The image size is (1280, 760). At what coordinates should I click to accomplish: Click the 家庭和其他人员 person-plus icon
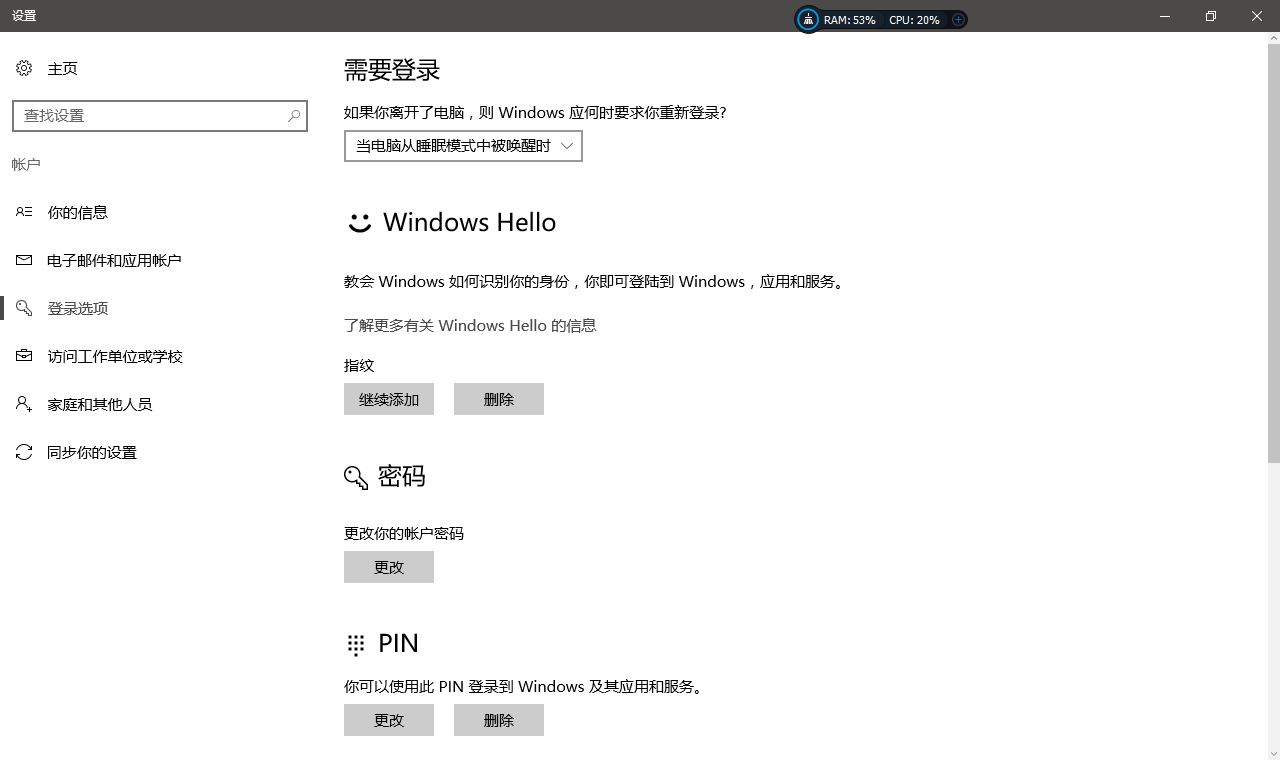pos(24,404)
